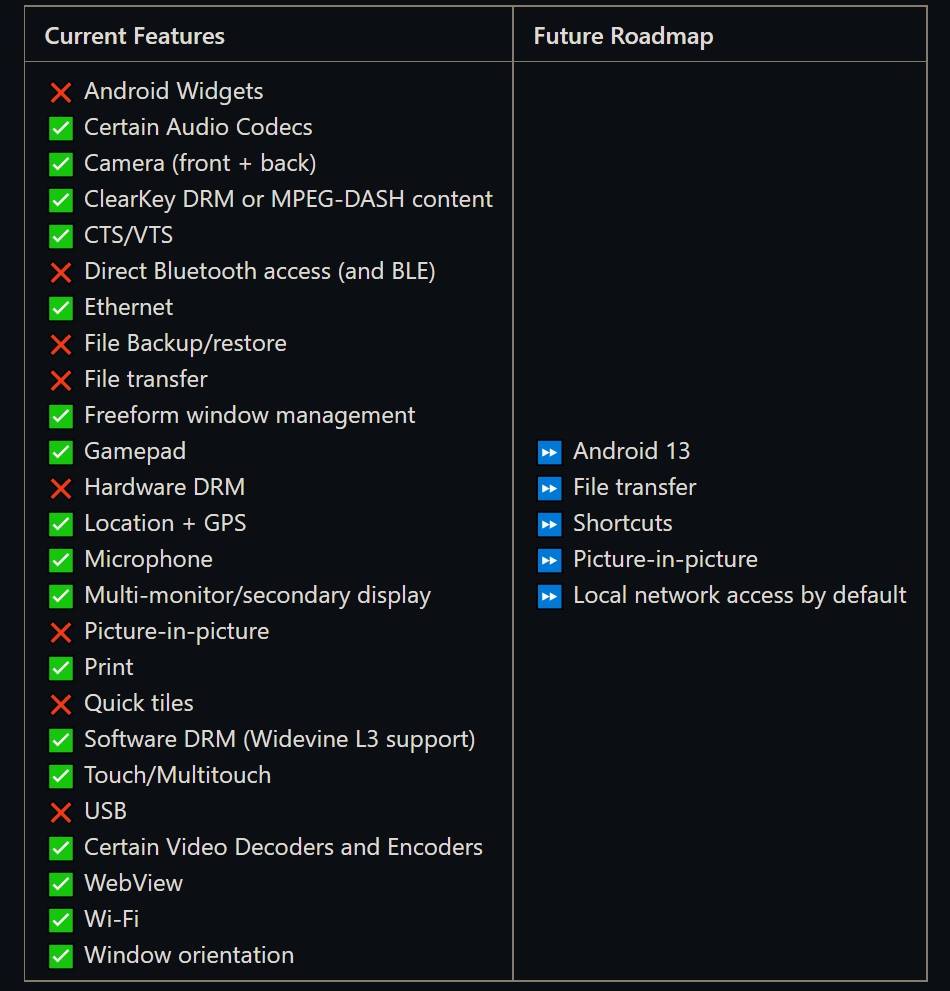Viewport: 950px width, 991px height.
Task: Click the green checkmark beside Gamepad
Action: click(61, 452)
